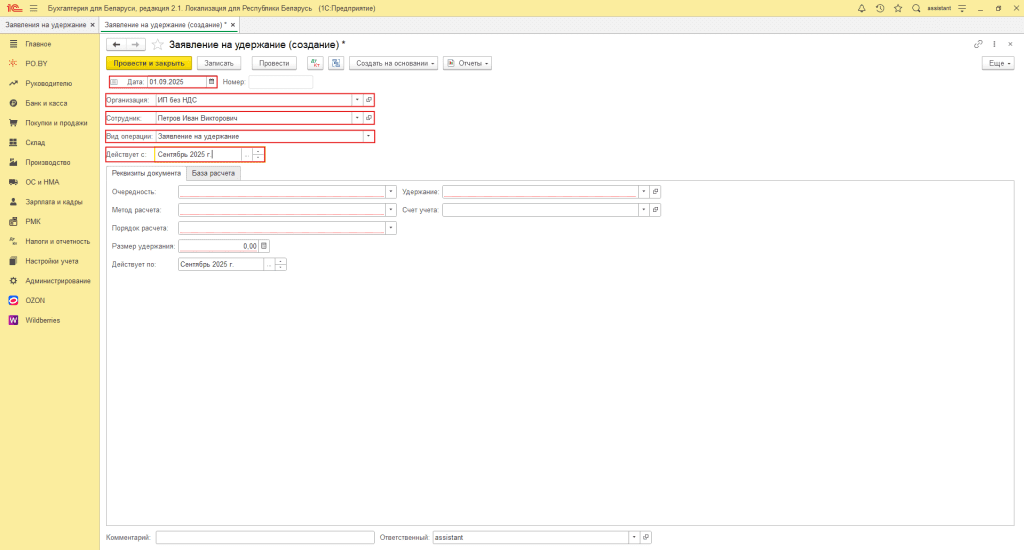Open calendar picker for Дата field
1024x550 pixels.
pos(211,82)
